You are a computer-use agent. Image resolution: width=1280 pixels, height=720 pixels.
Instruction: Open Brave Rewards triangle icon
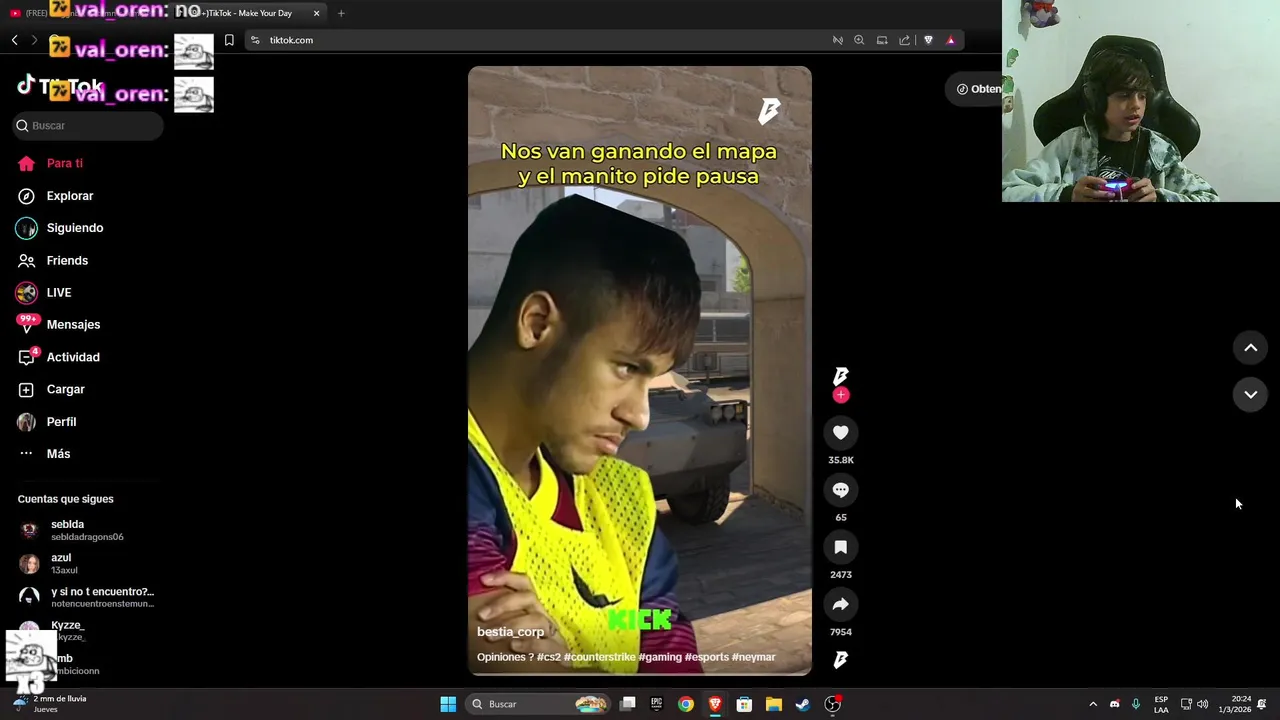(x=950, y=40)
